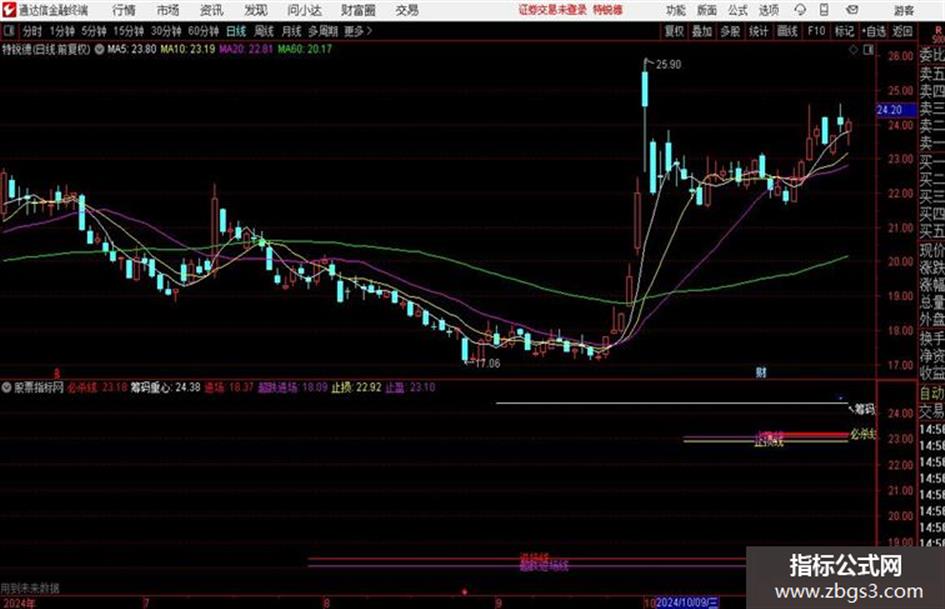Click the 17.06 low price label

pyautogui.click(x=488, y=364)
